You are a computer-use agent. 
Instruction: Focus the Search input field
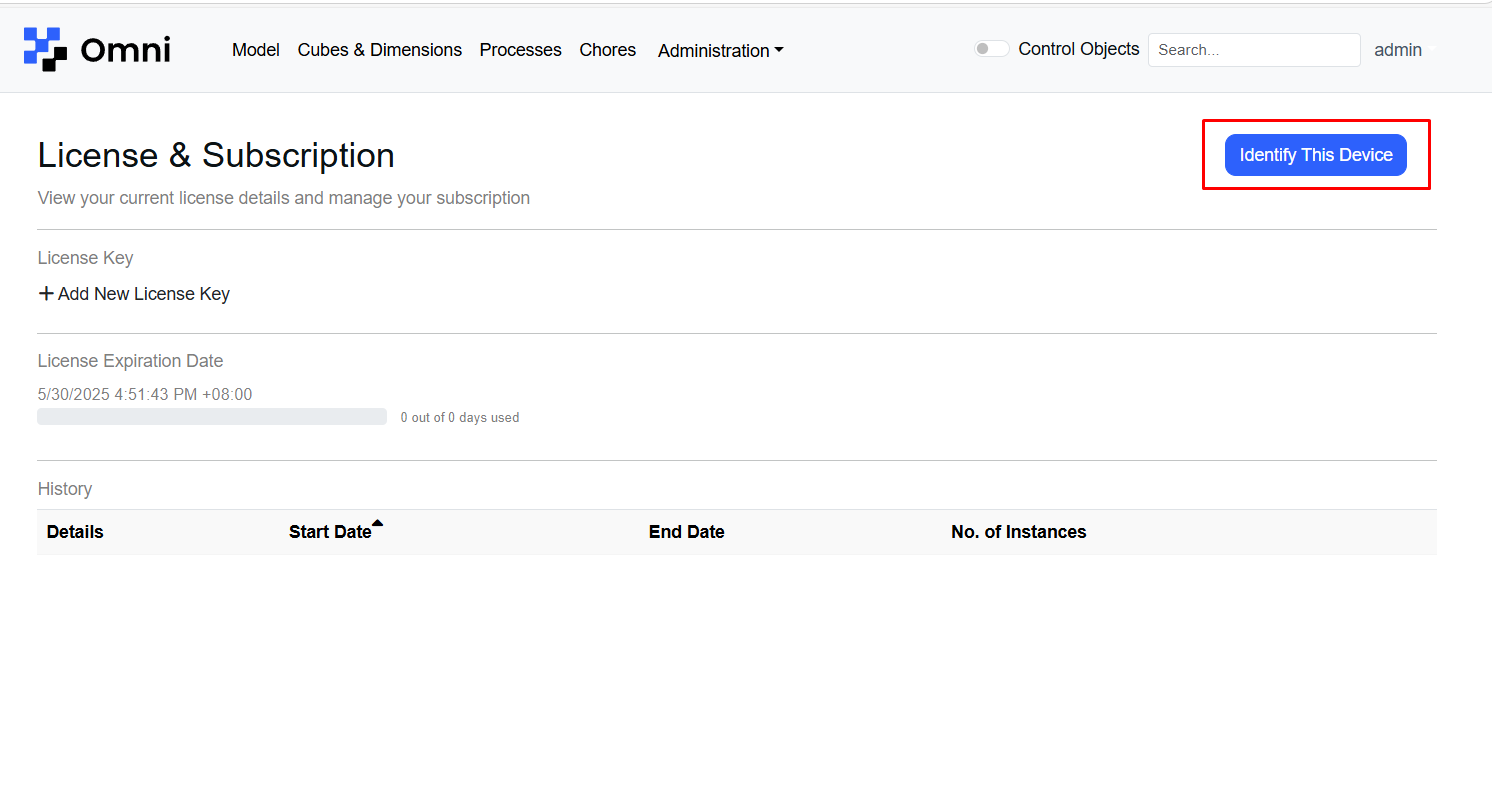1254,50
